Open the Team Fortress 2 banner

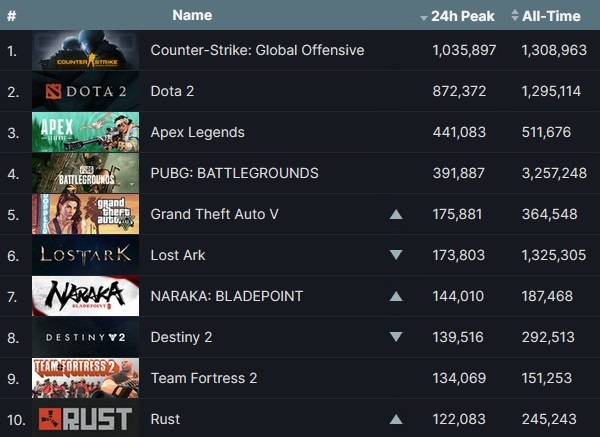[x=85, y=379]
